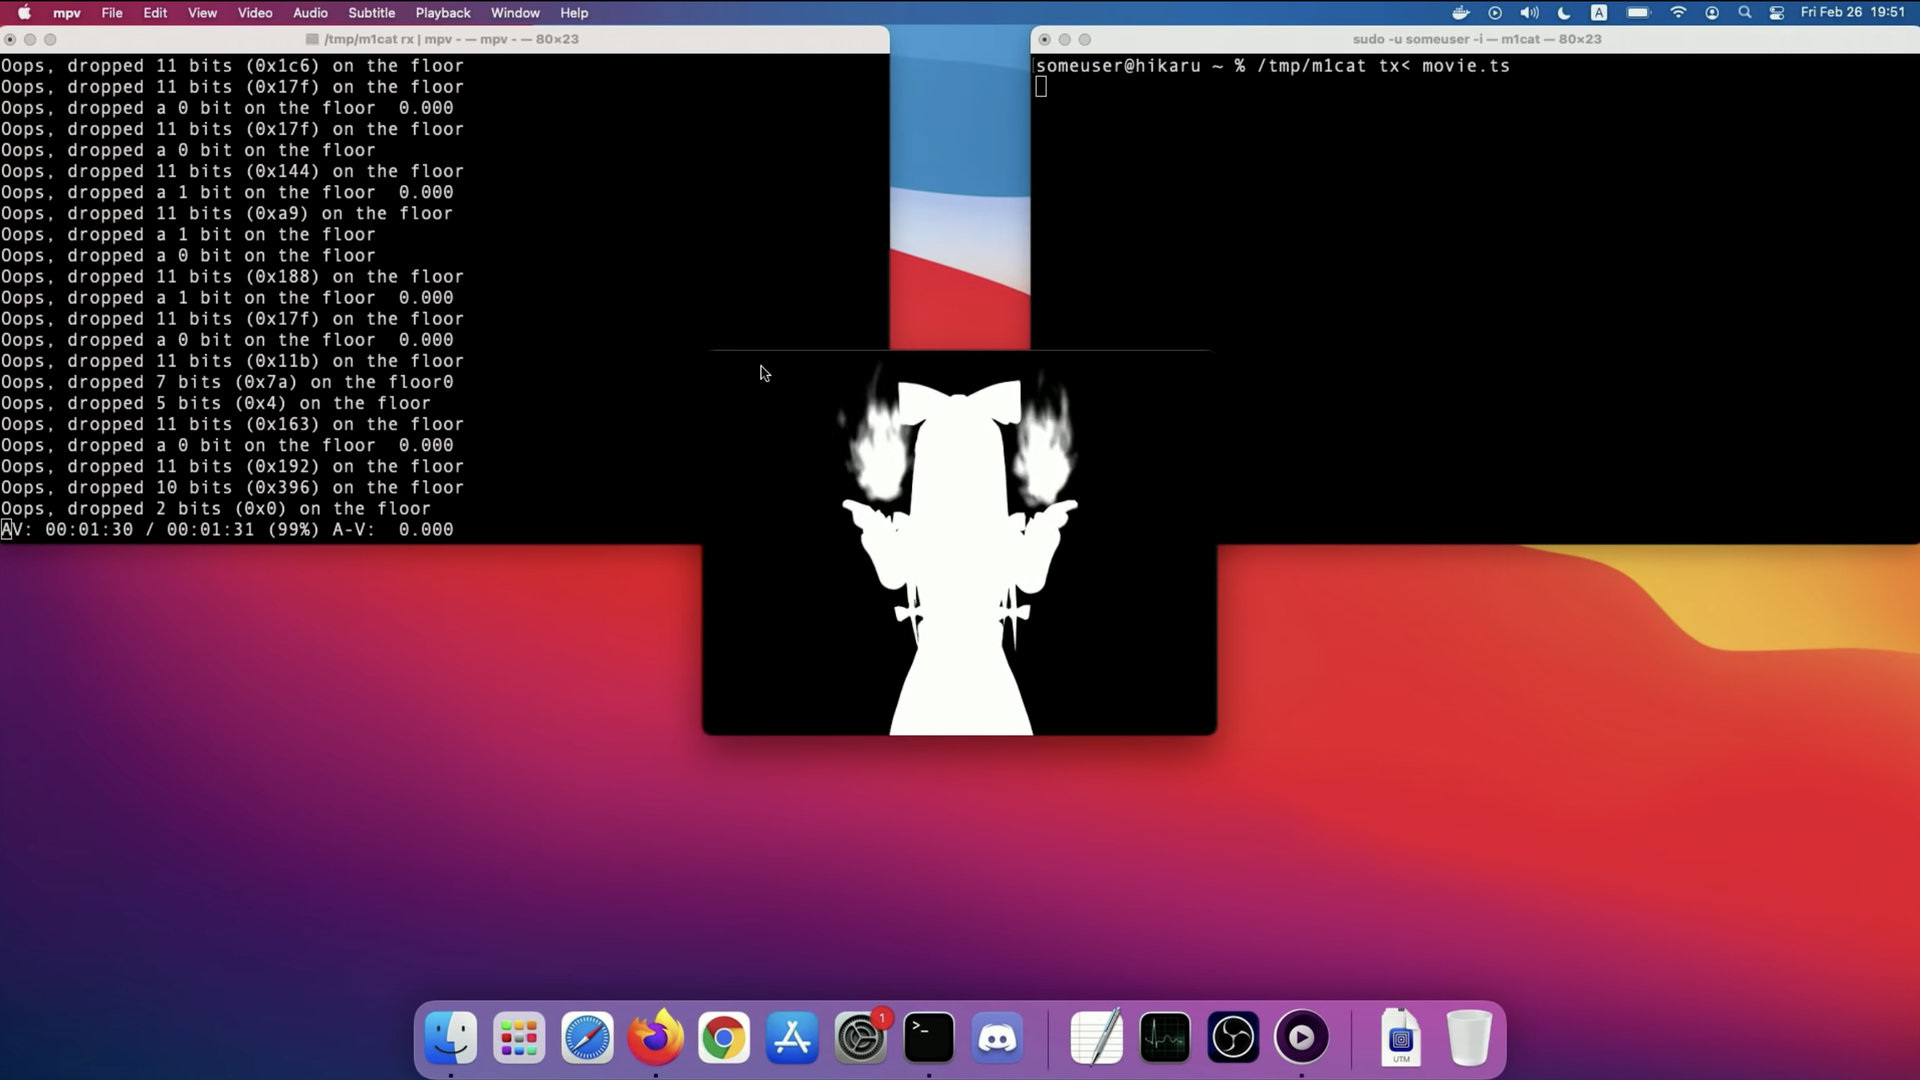The image size is (1920, 1080).
Task: Open Activity Monitor from the Dock
Action: [x=1165, y=1038]
